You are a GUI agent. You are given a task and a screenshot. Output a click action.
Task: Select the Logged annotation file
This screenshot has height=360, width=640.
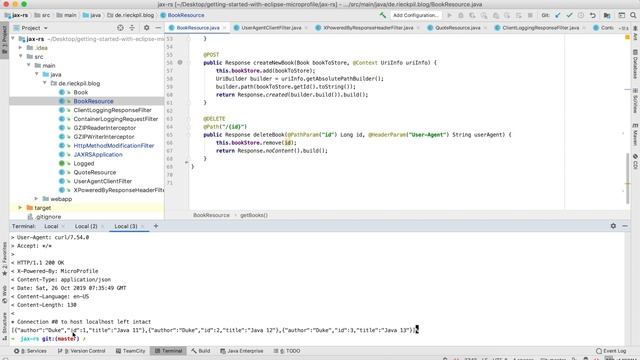[x=84, y=163]
